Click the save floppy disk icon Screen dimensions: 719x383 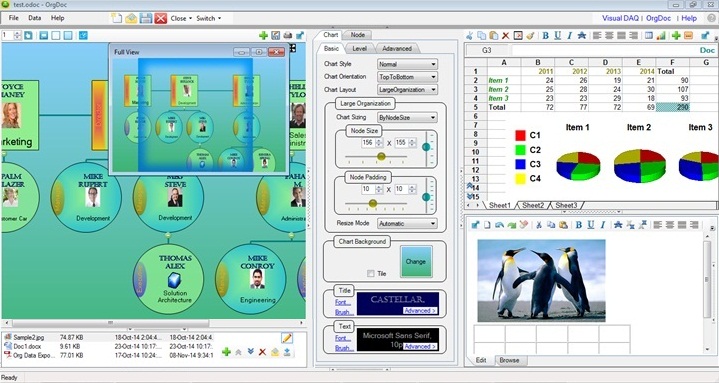pos(146,18)
